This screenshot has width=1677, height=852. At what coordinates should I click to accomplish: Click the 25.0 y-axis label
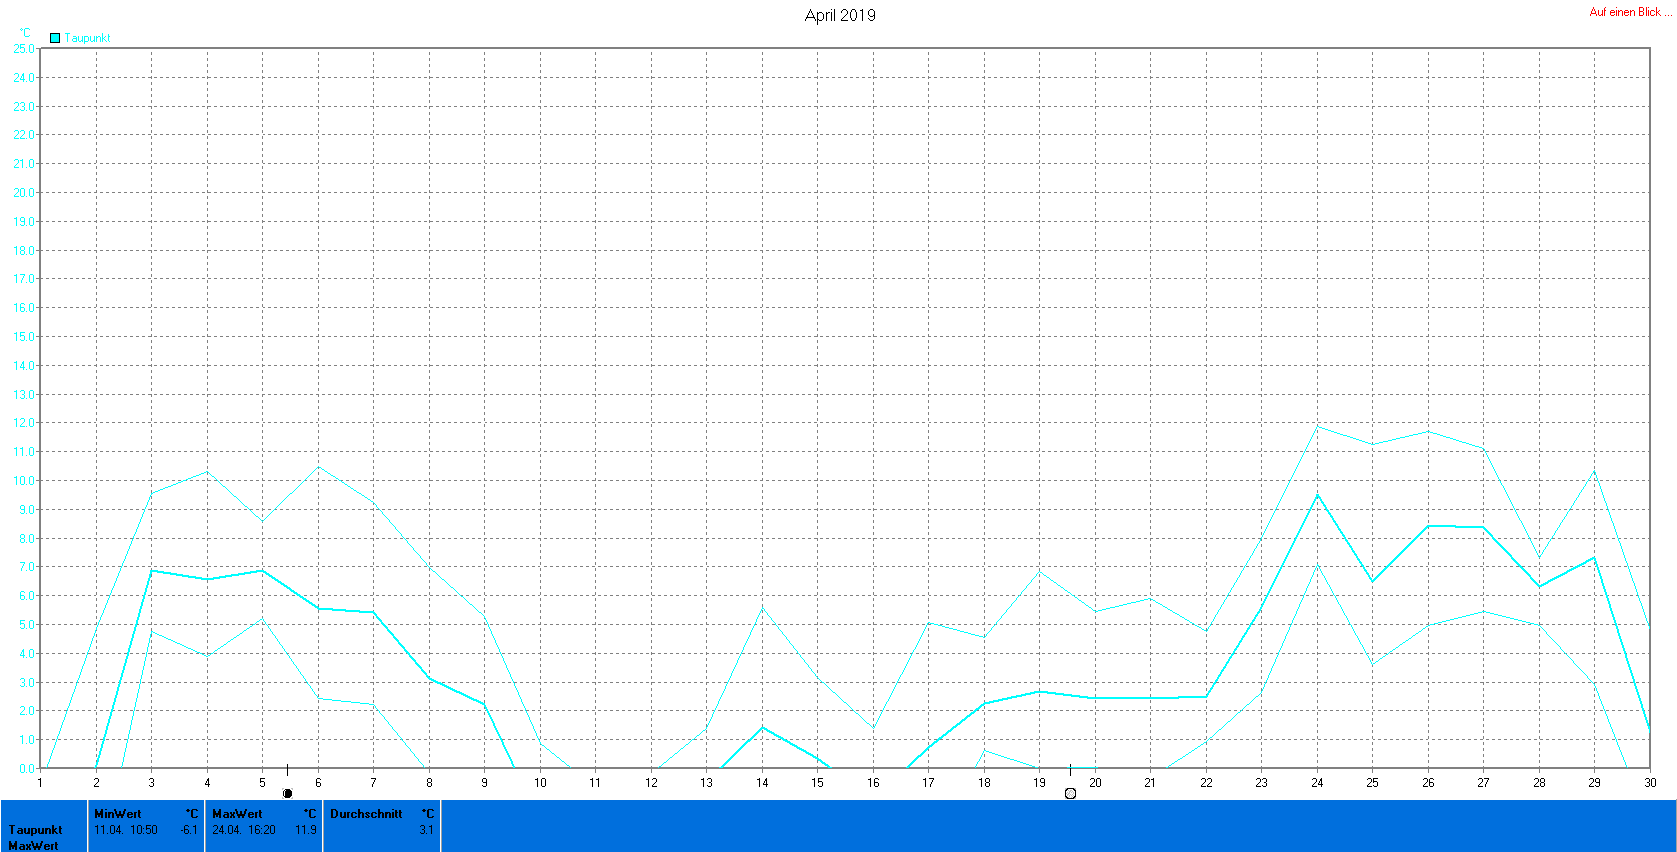(x=23, y=48)
